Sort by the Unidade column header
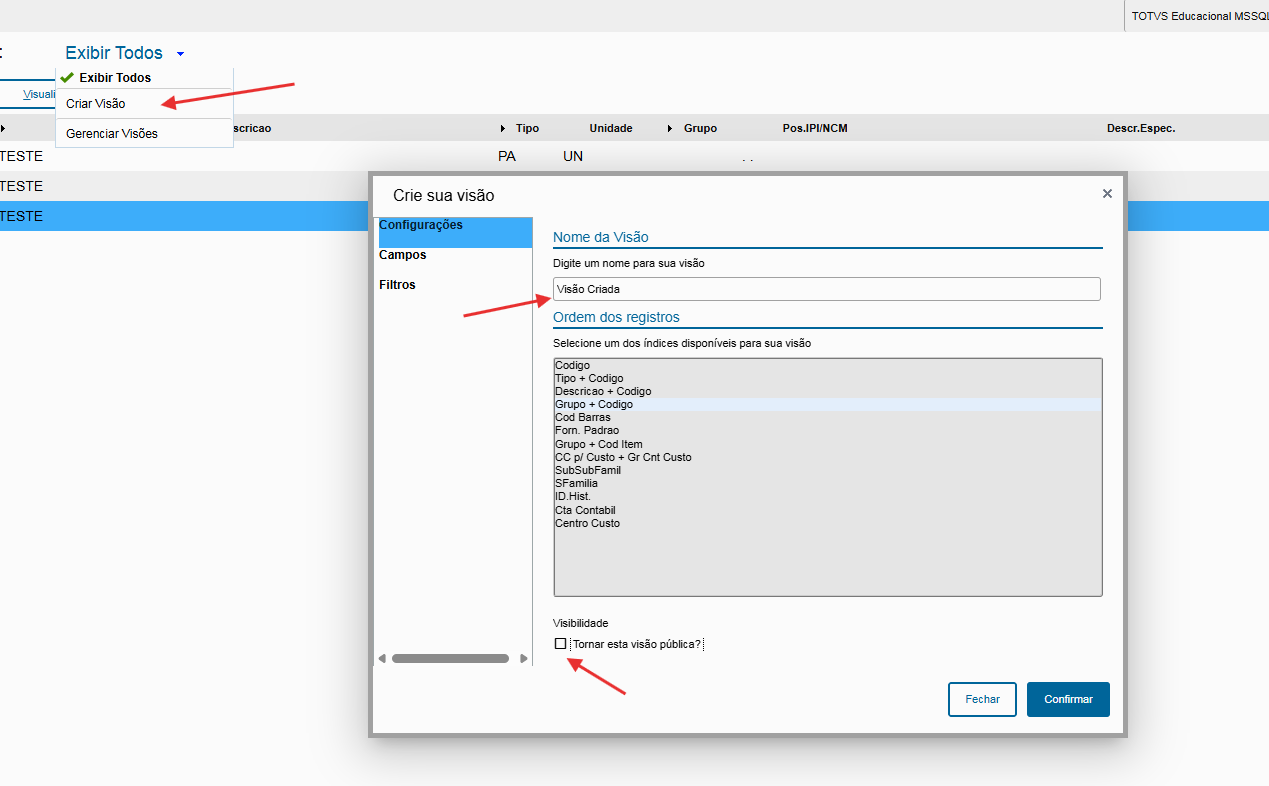Screen dimensions: 1269x786 (611, 129)
